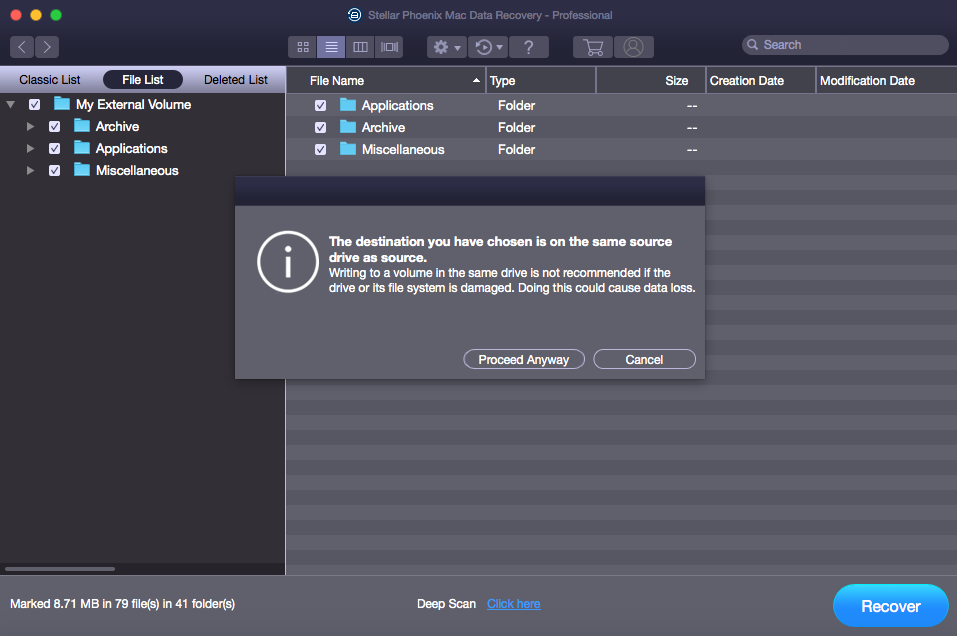Click the forward navigation arrow
This screenshot has width=957, height=636.
pos(47,47)
